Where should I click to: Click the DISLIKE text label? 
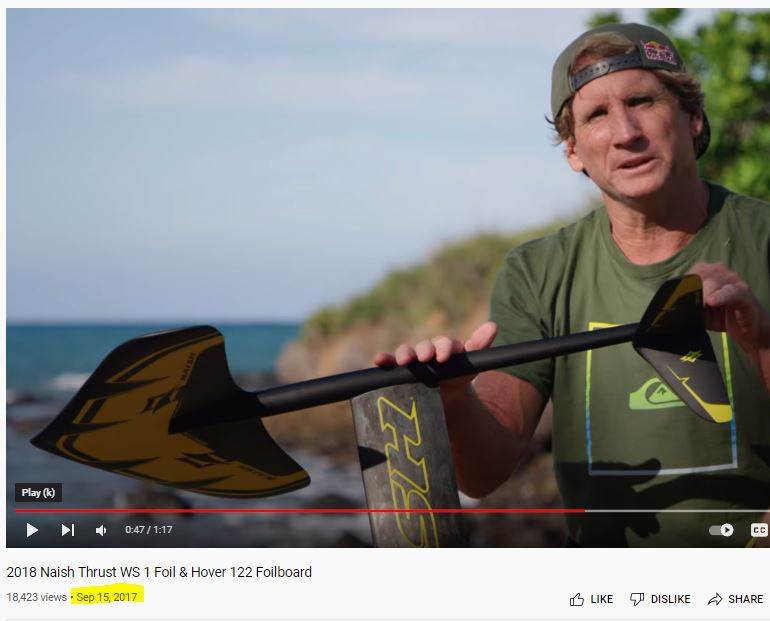(671, 599)
